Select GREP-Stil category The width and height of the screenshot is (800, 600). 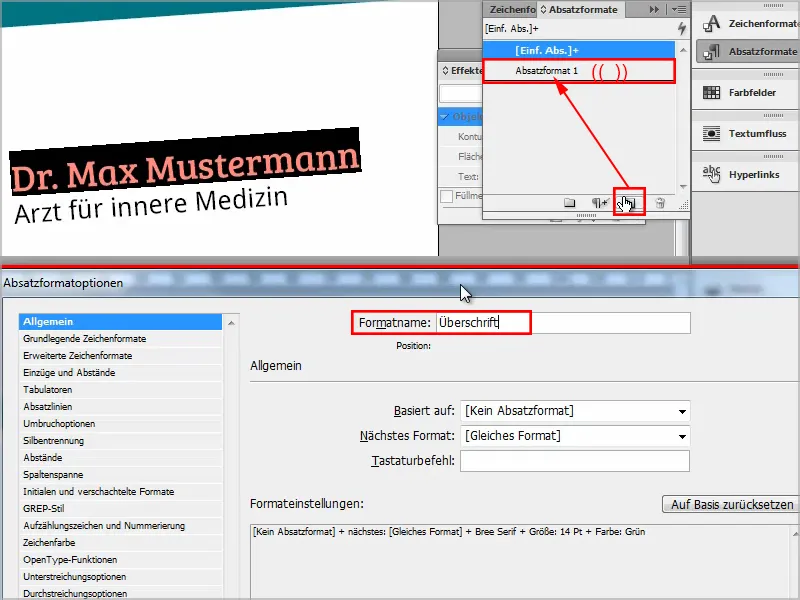point(120,509)
